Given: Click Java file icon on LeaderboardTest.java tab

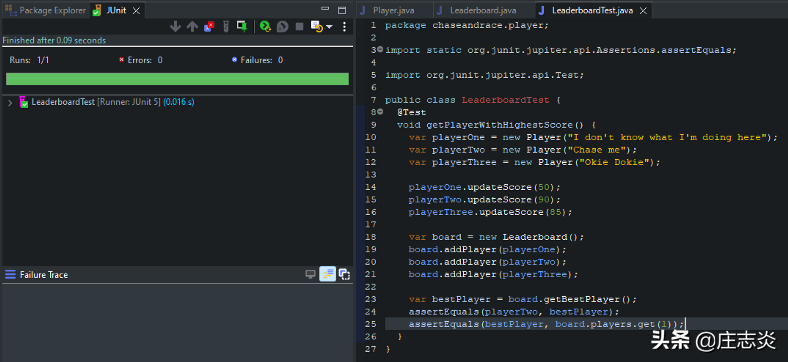Looking at the screenshot, I should (x=542, y=10).
